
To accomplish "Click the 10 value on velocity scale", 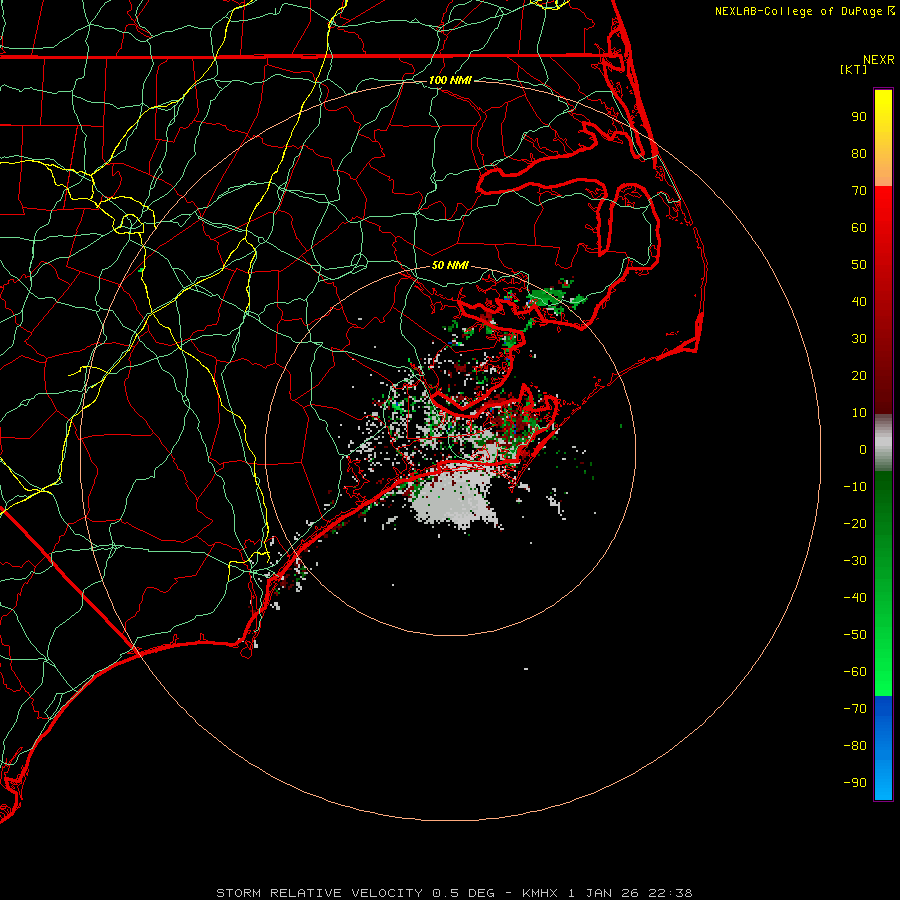I will [x=859, y=413].
